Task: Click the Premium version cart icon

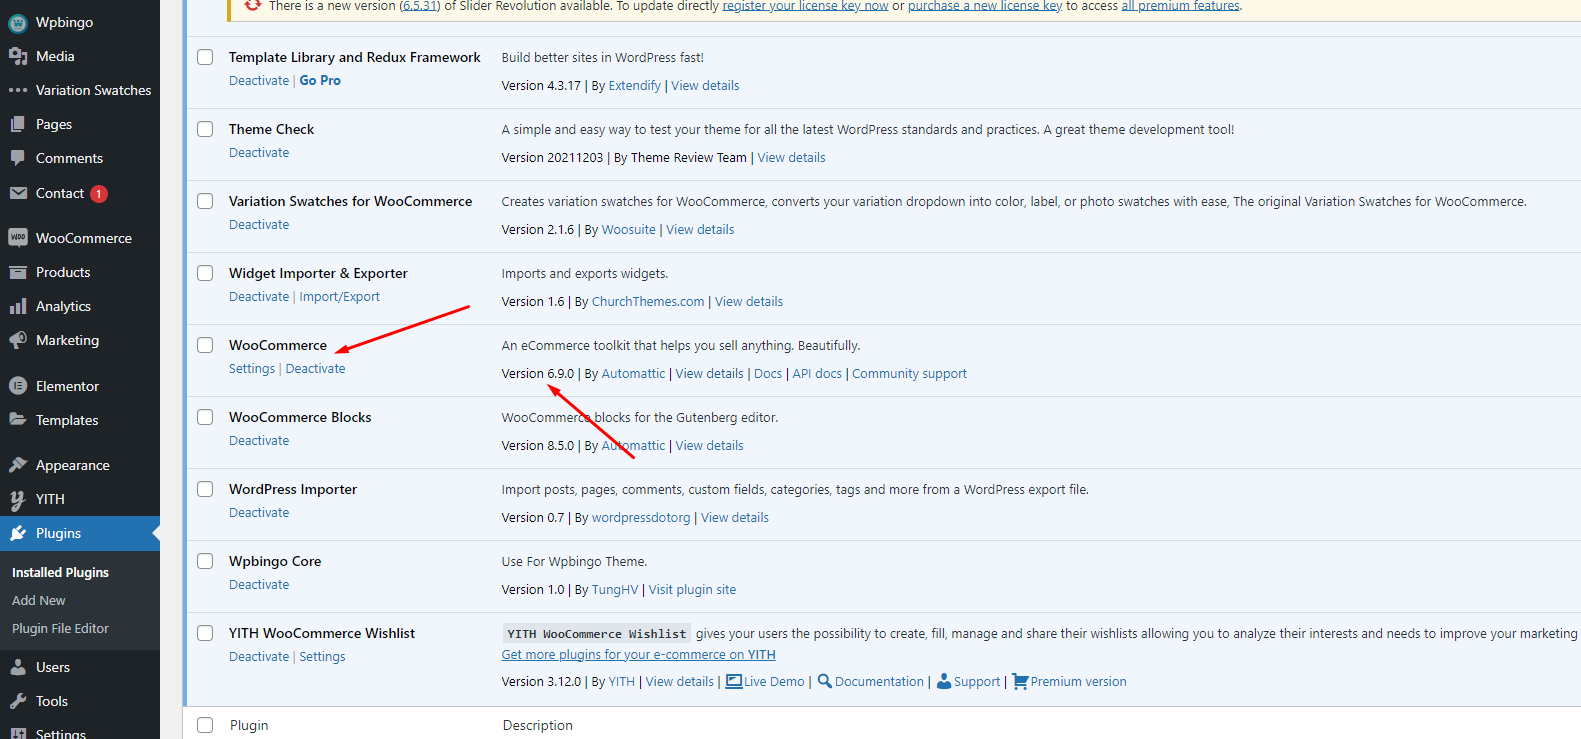Action: [1020, 681]
